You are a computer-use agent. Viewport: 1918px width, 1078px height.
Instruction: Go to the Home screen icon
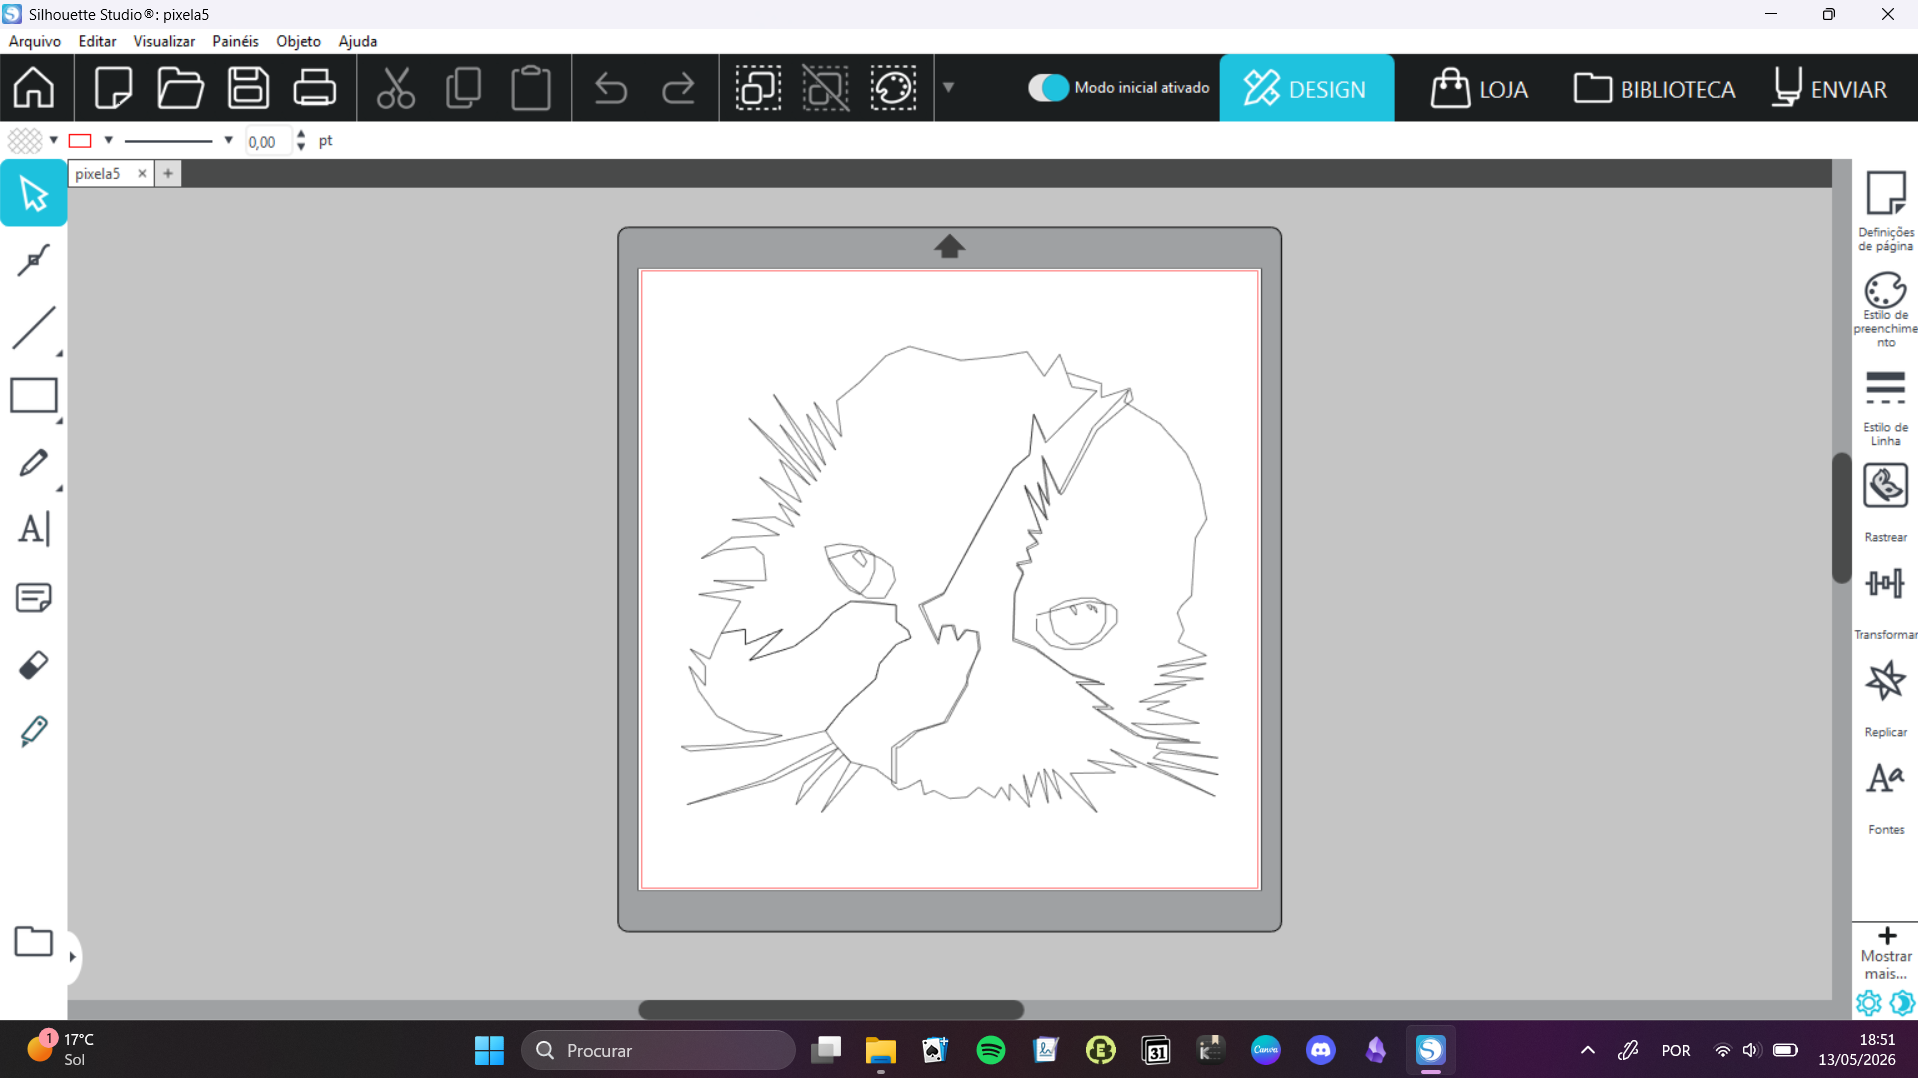(x=34, y=88)
